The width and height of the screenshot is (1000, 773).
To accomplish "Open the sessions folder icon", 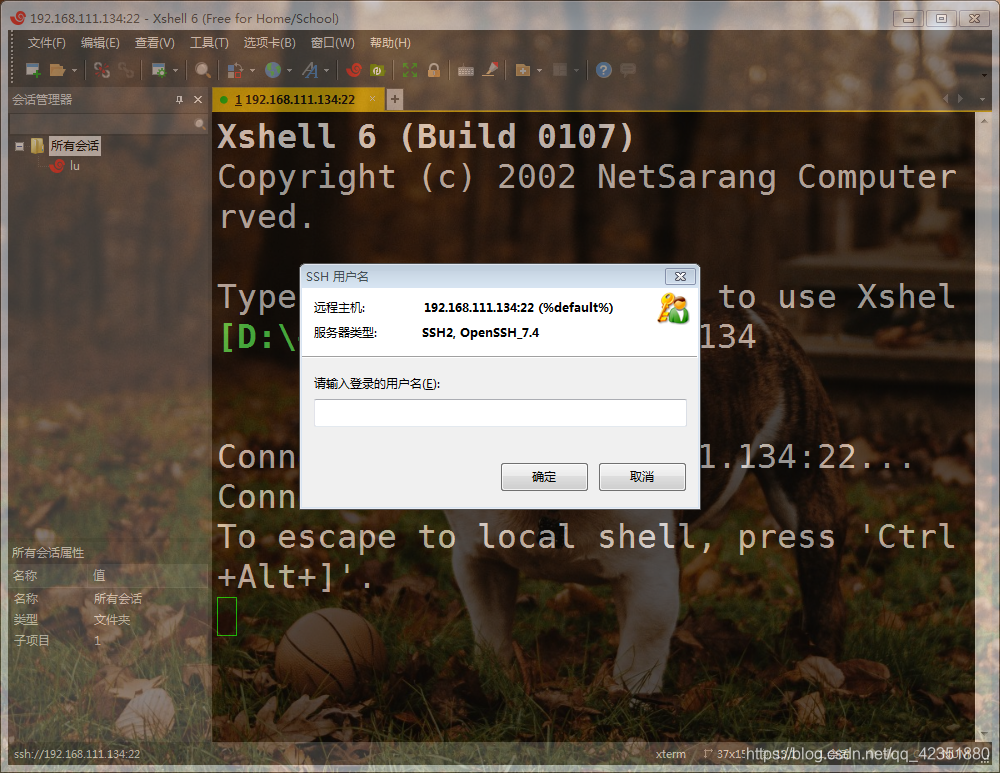I will coord(57,70).
